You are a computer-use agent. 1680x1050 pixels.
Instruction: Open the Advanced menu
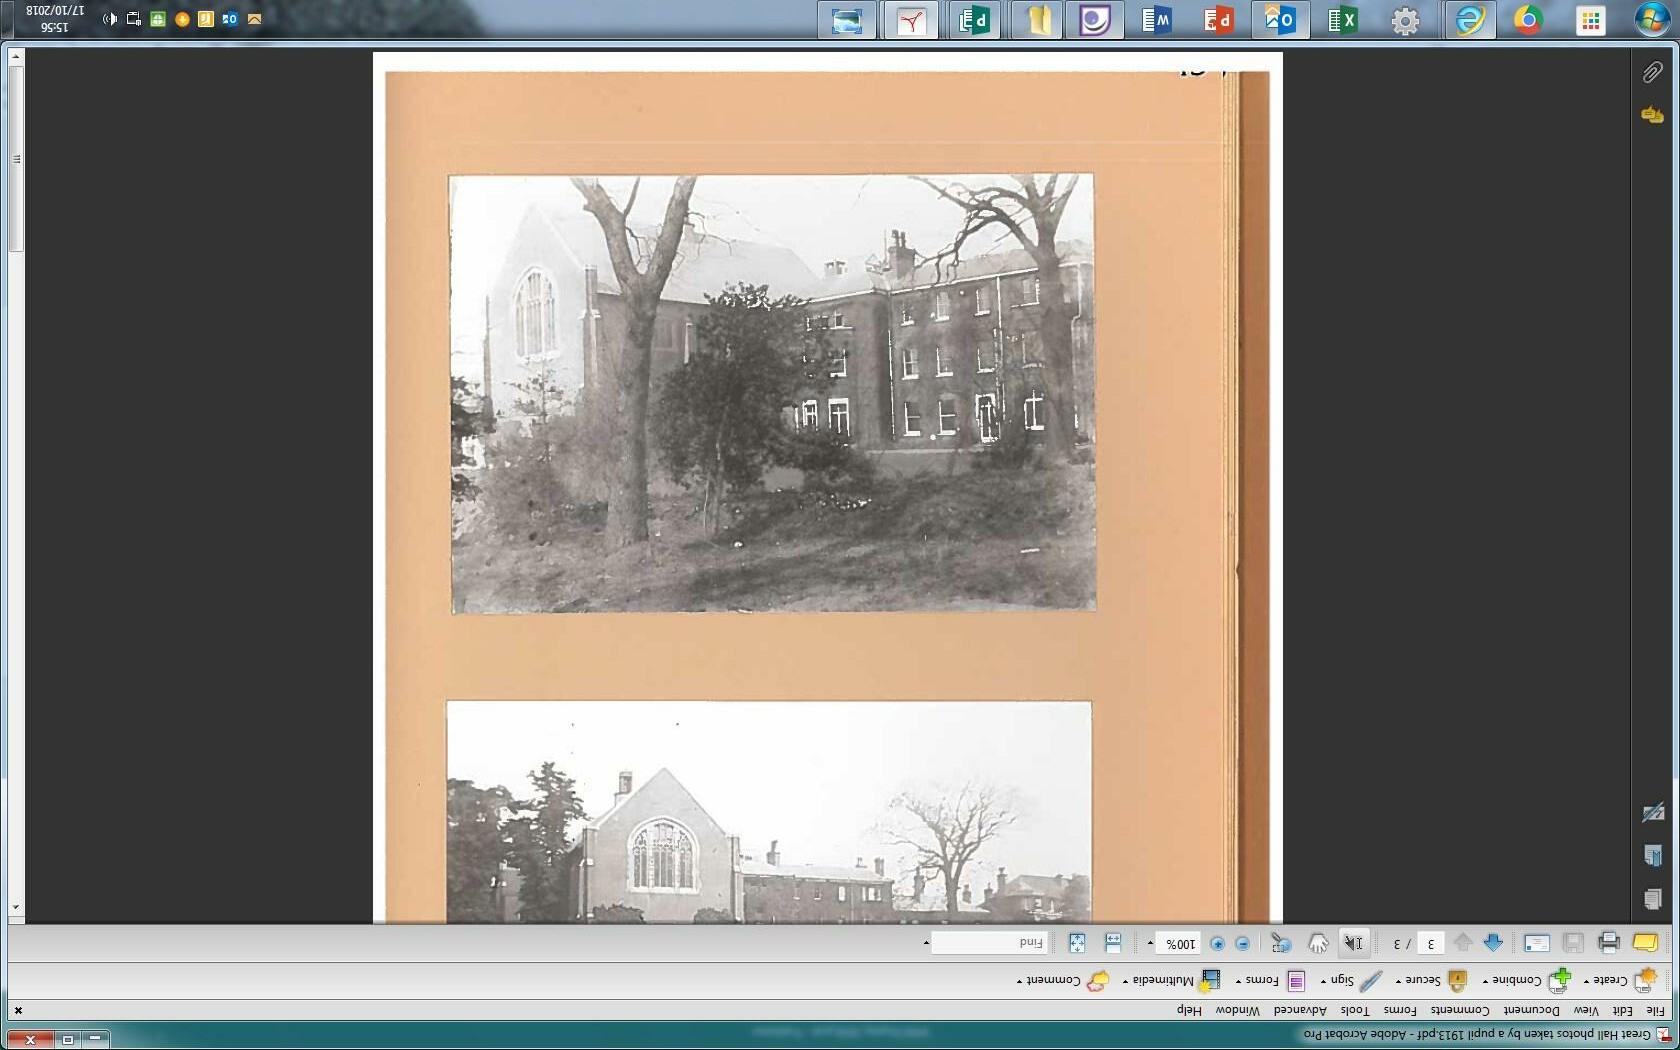click(x=1300, y=1010)
